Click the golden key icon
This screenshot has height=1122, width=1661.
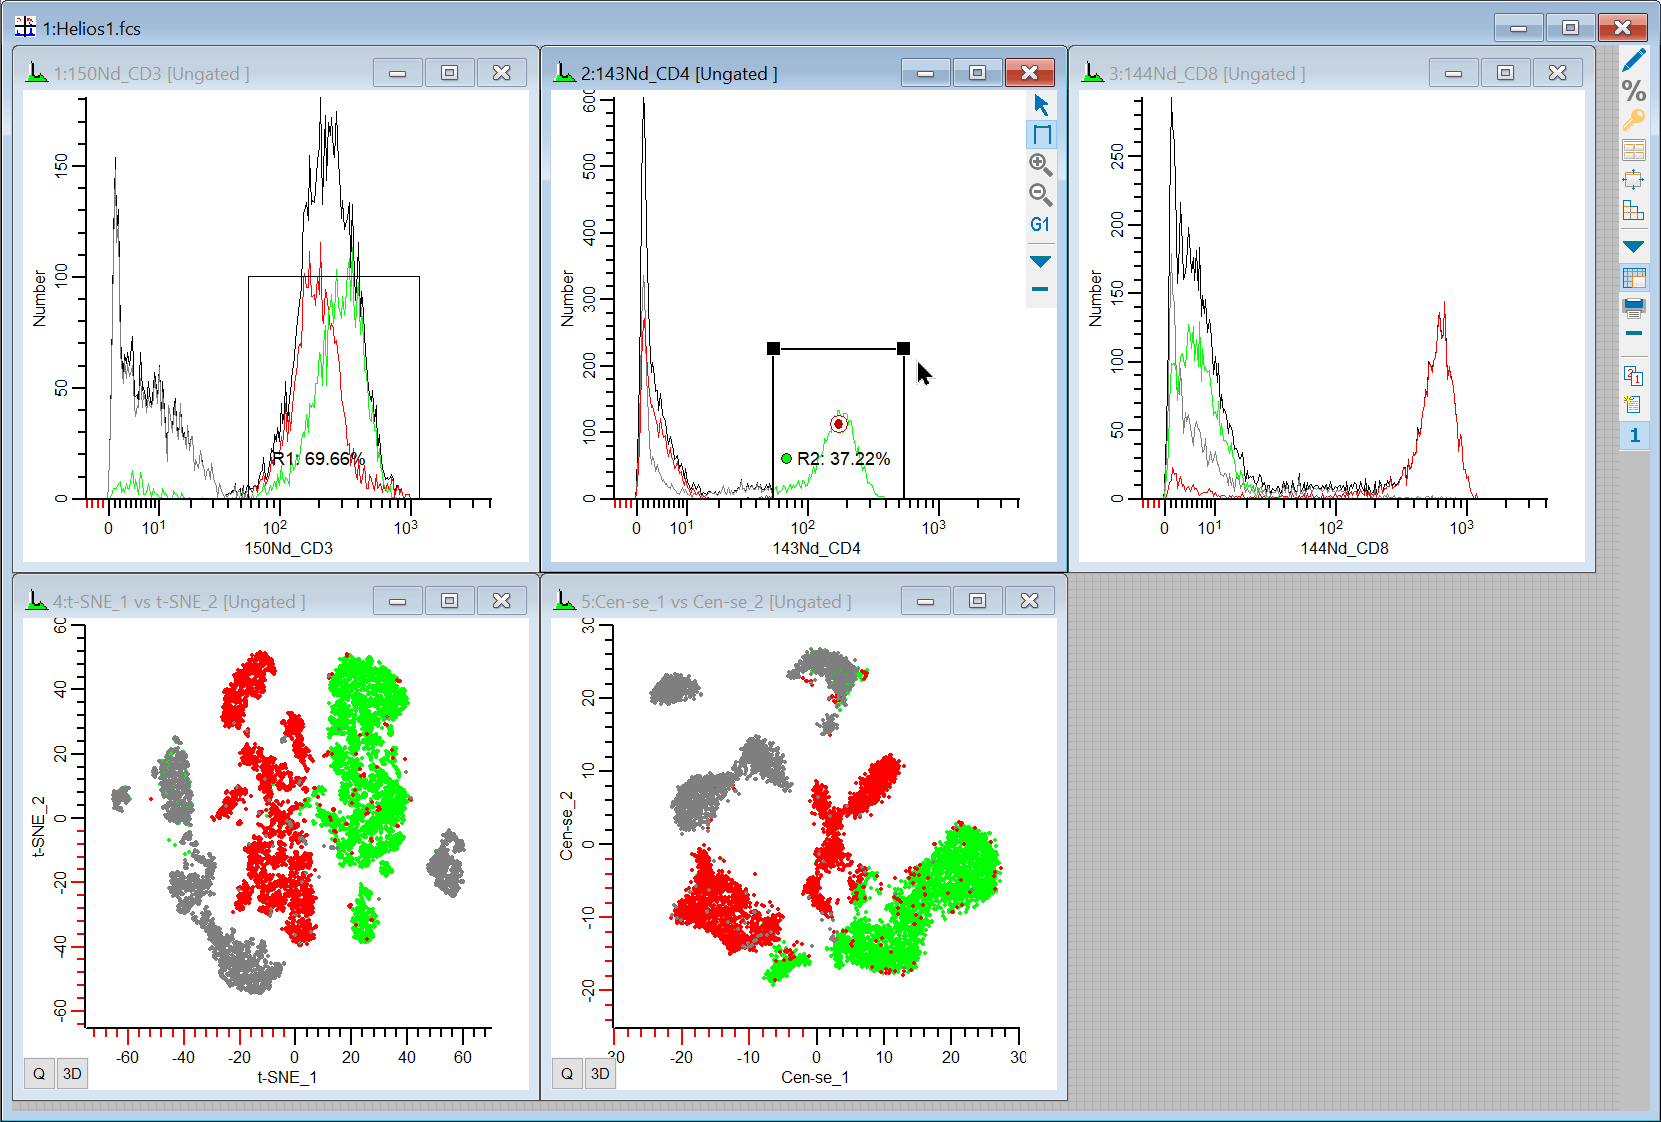click(x=1633, y=121)
